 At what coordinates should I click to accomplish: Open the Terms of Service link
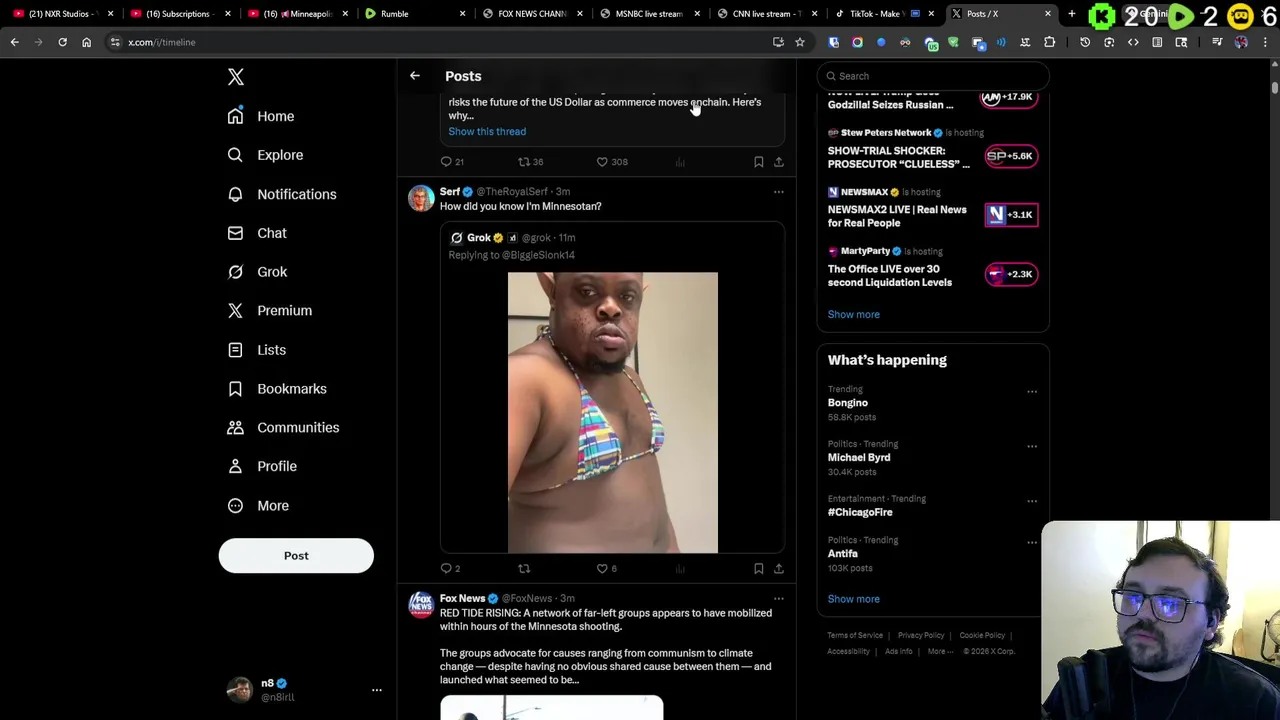coord(855,635)
